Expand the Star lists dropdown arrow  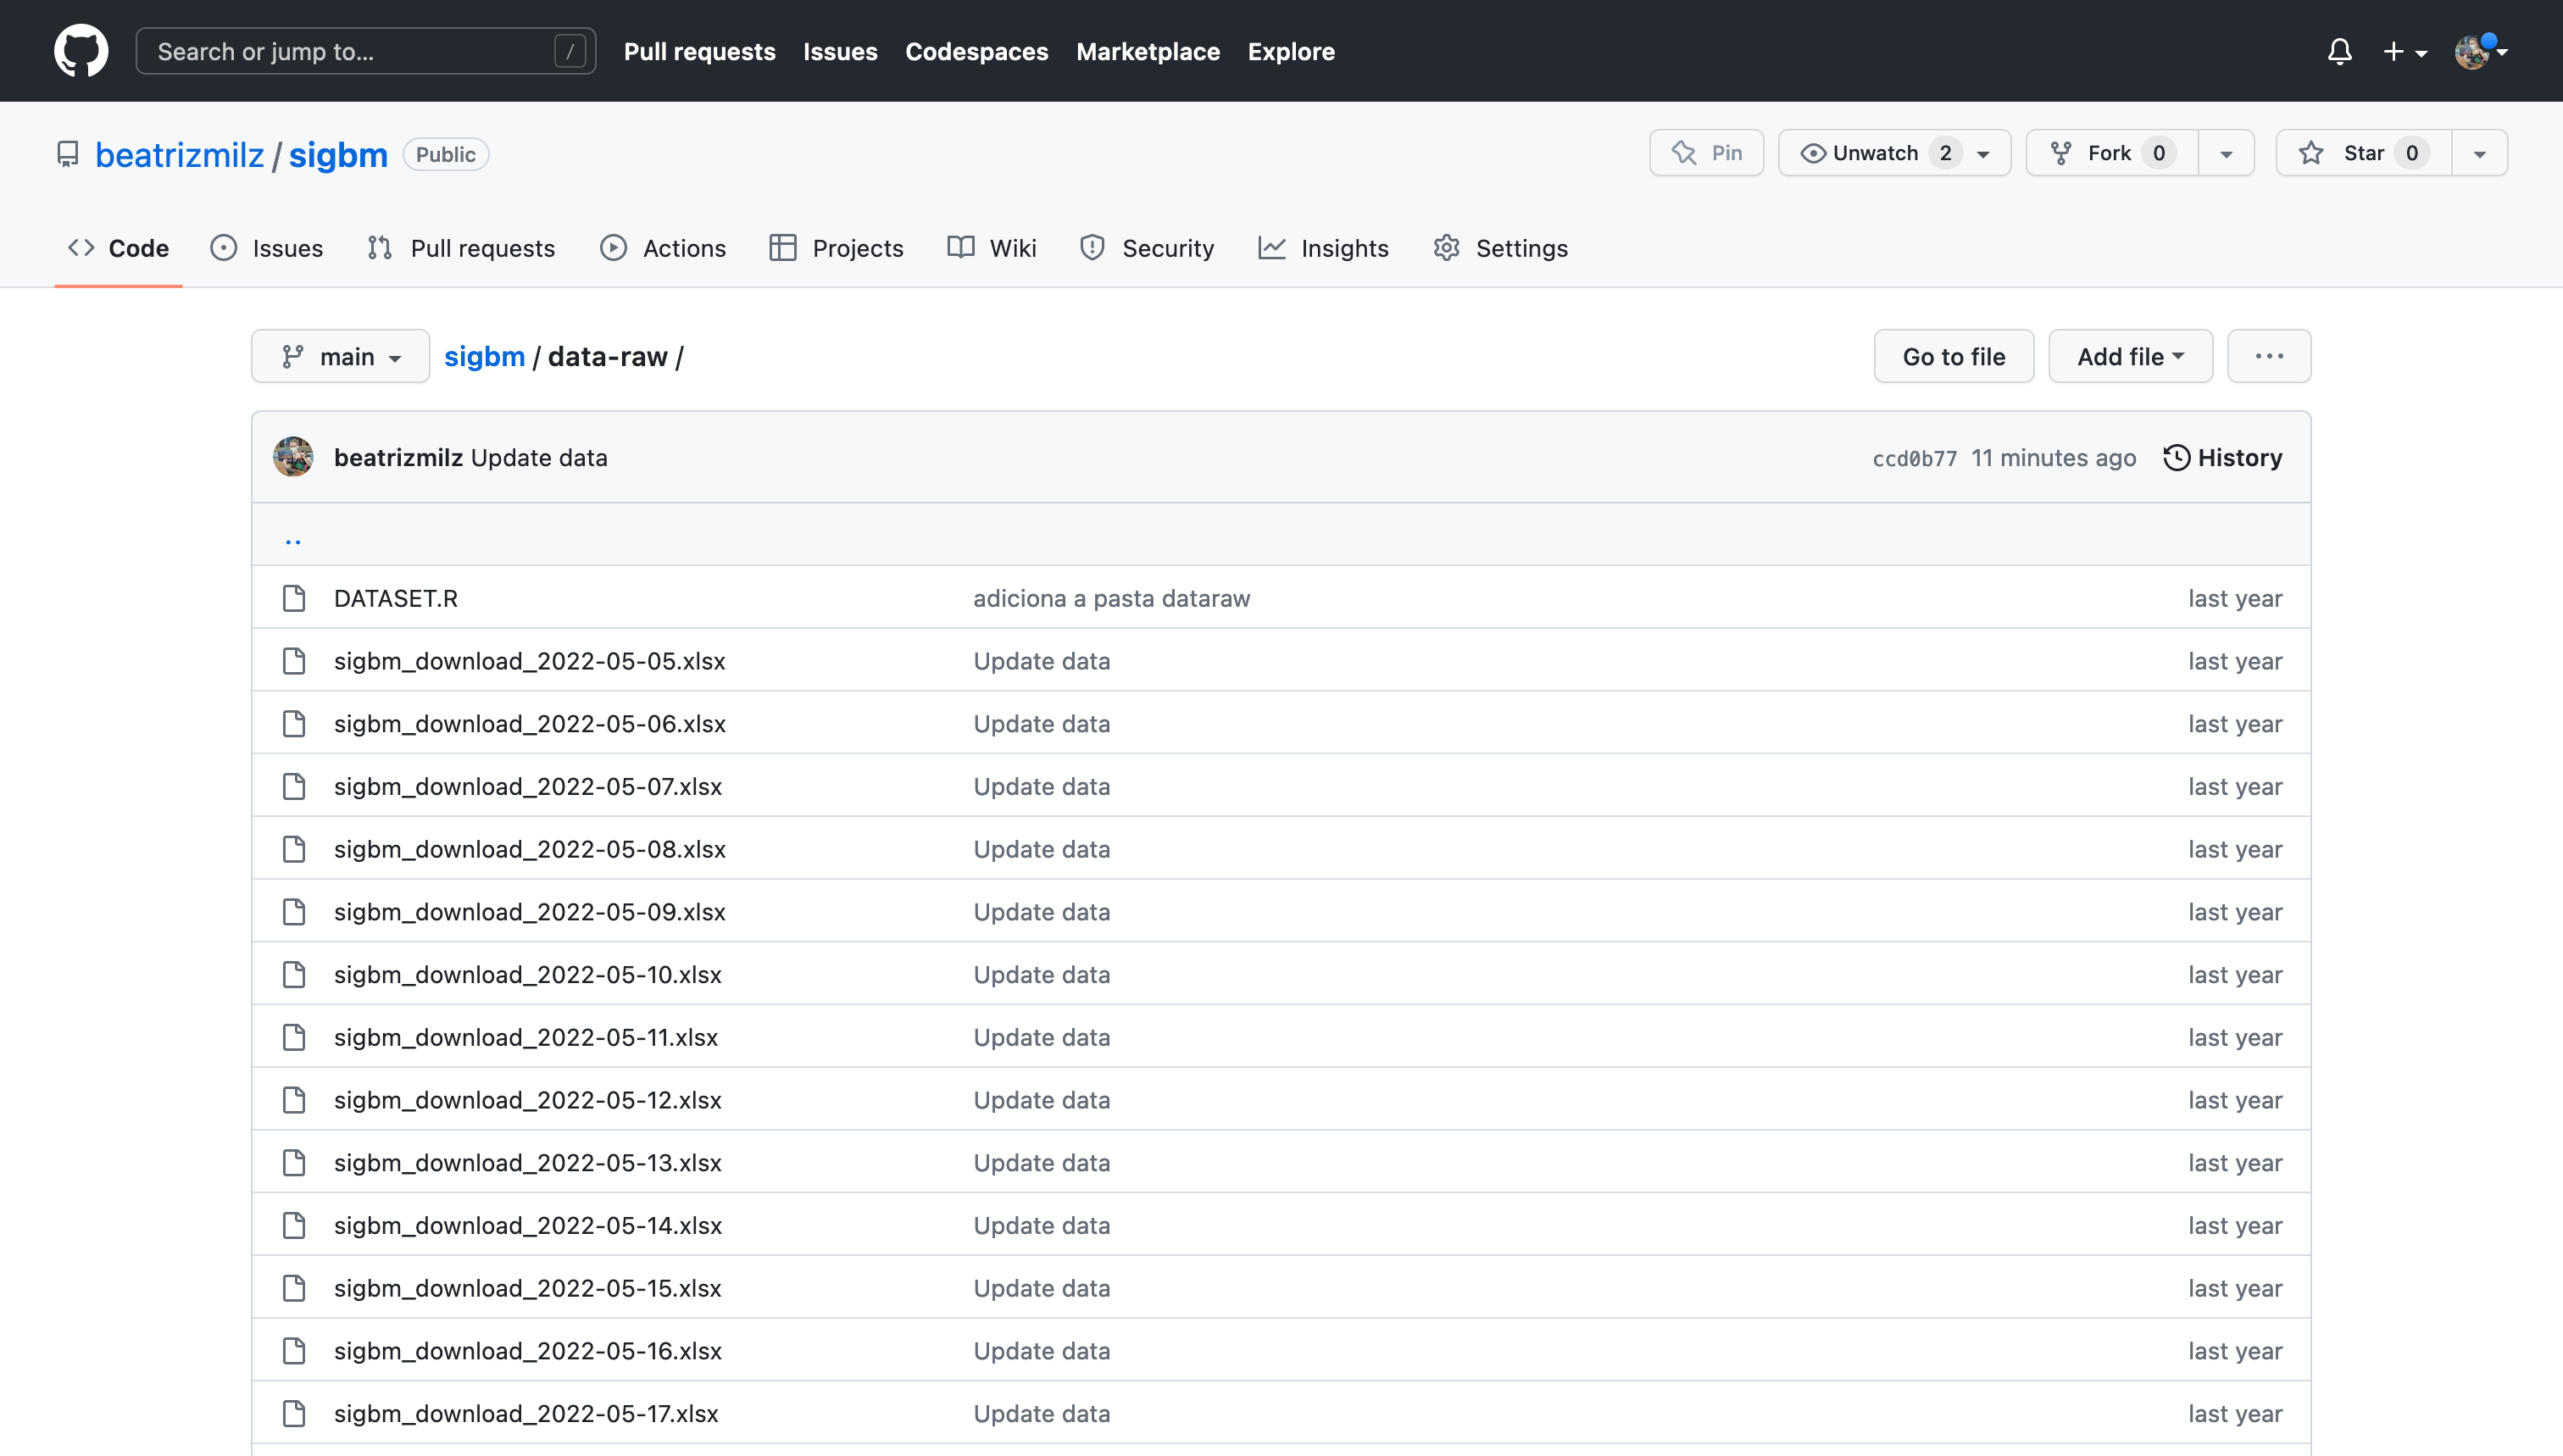[2479, 153]
